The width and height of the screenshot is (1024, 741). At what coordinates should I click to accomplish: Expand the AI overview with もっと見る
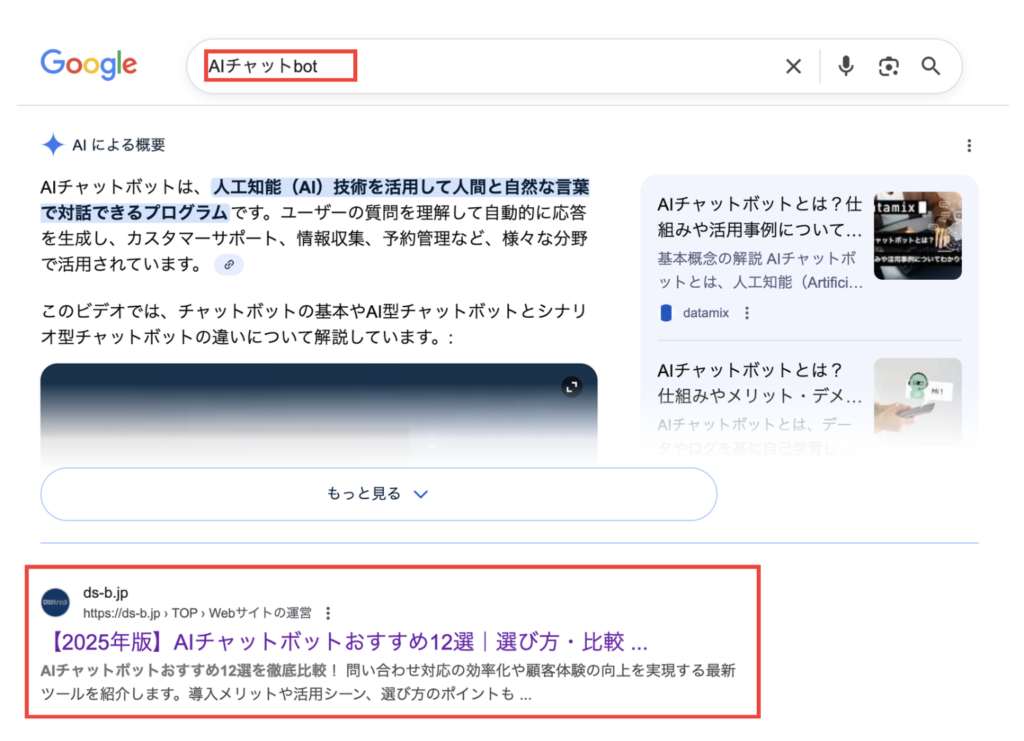click(378, 494)
